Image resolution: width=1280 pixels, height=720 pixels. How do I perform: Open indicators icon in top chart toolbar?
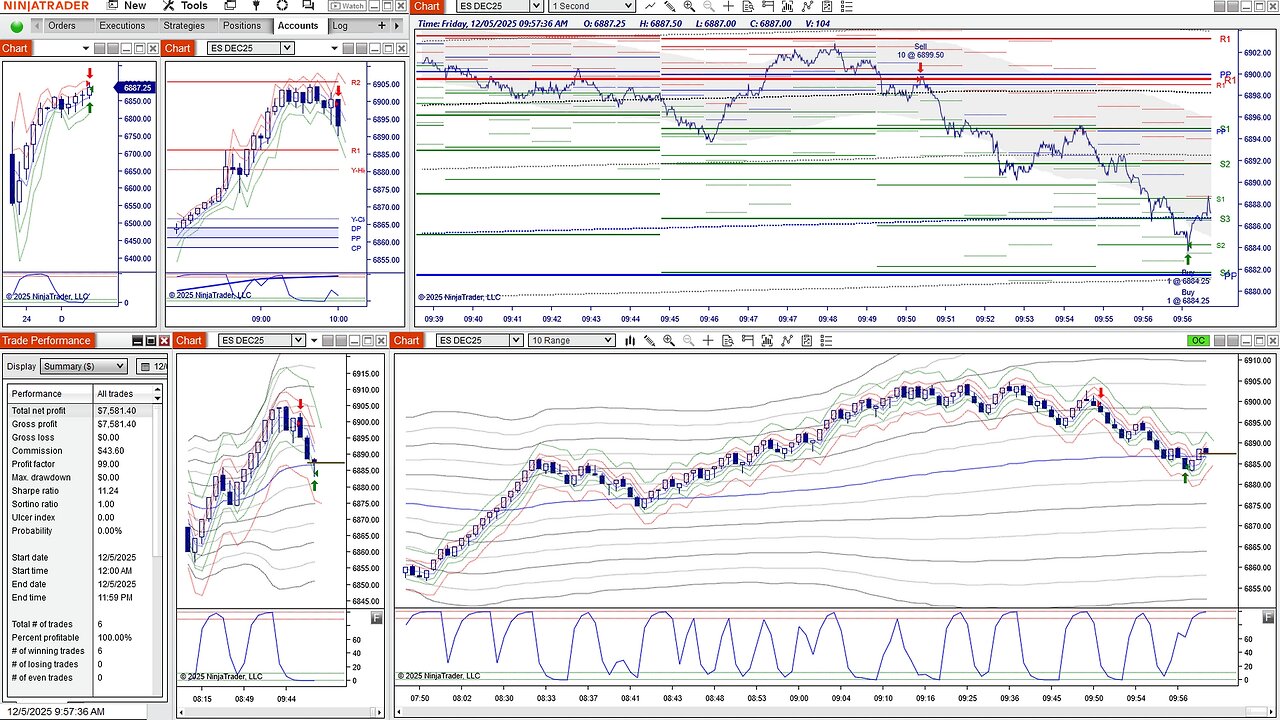pos(786,6)
